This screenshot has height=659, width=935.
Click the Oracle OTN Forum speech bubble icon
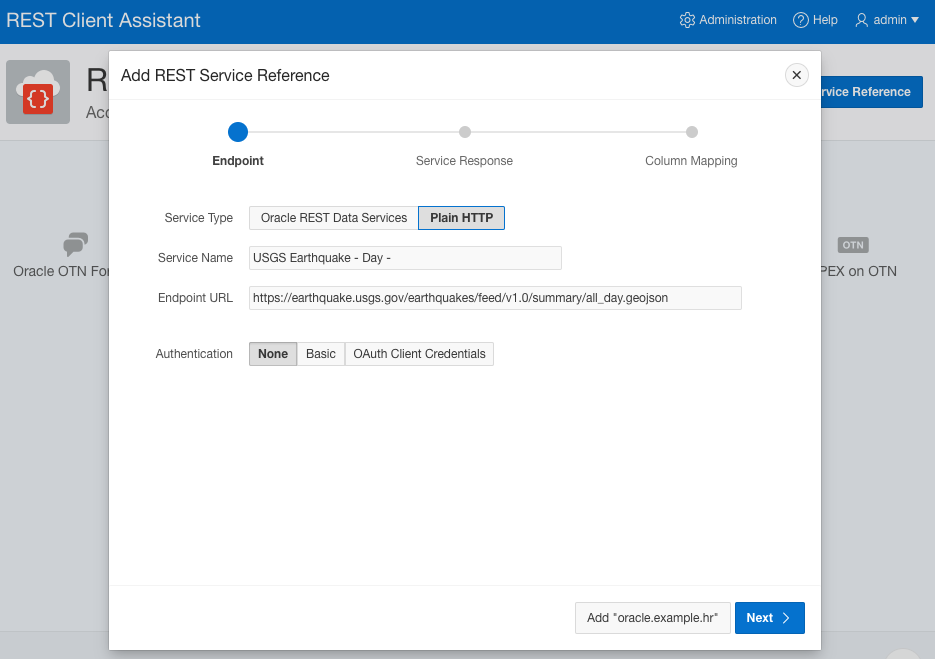coord(75,244)
